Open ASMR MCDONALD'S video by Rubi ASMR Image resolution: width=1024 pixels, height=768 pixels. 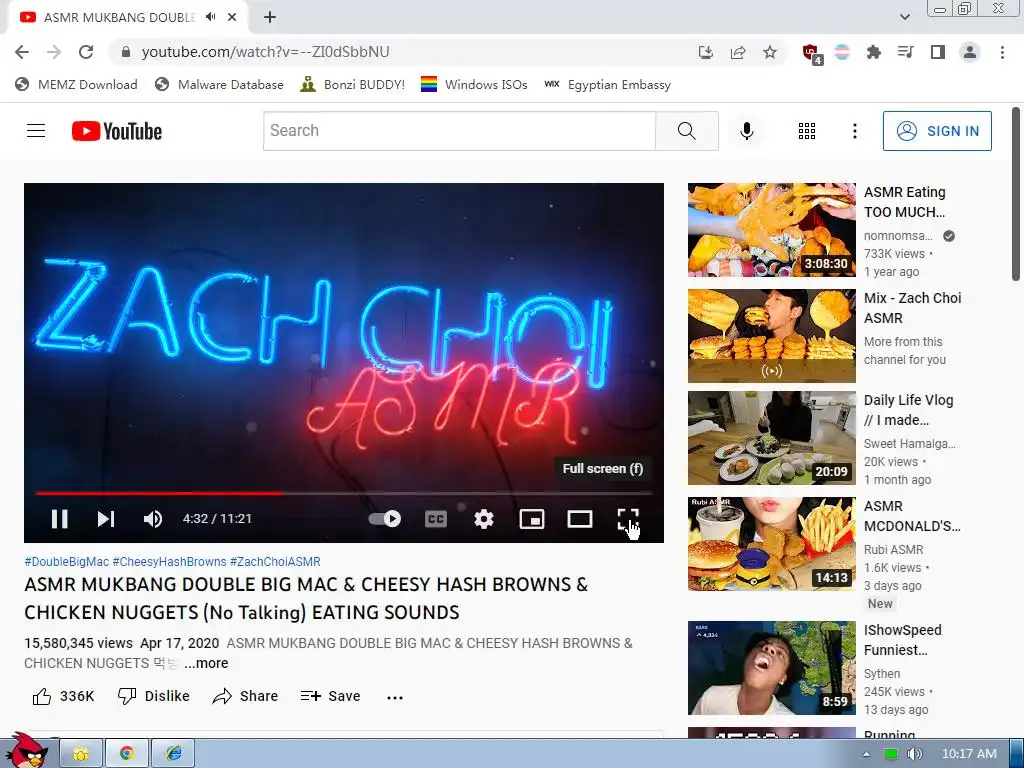coord(771,544)
